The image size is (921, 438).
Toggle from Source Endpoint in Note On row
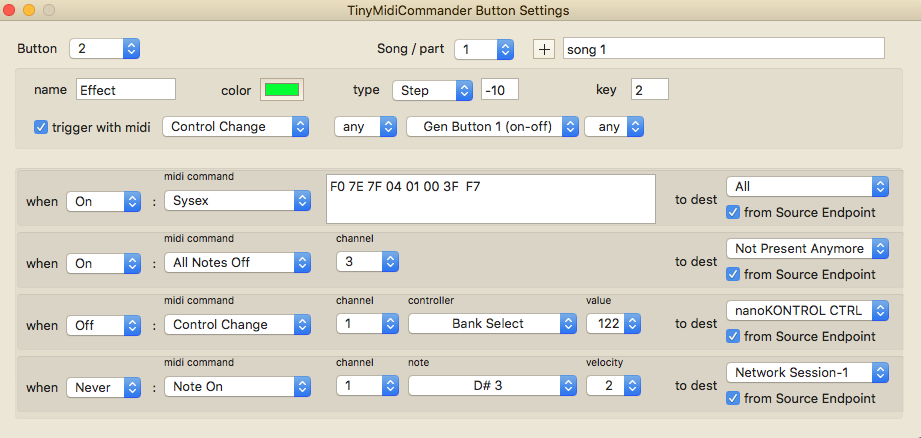pyautogui.click(x=733, y=398)
